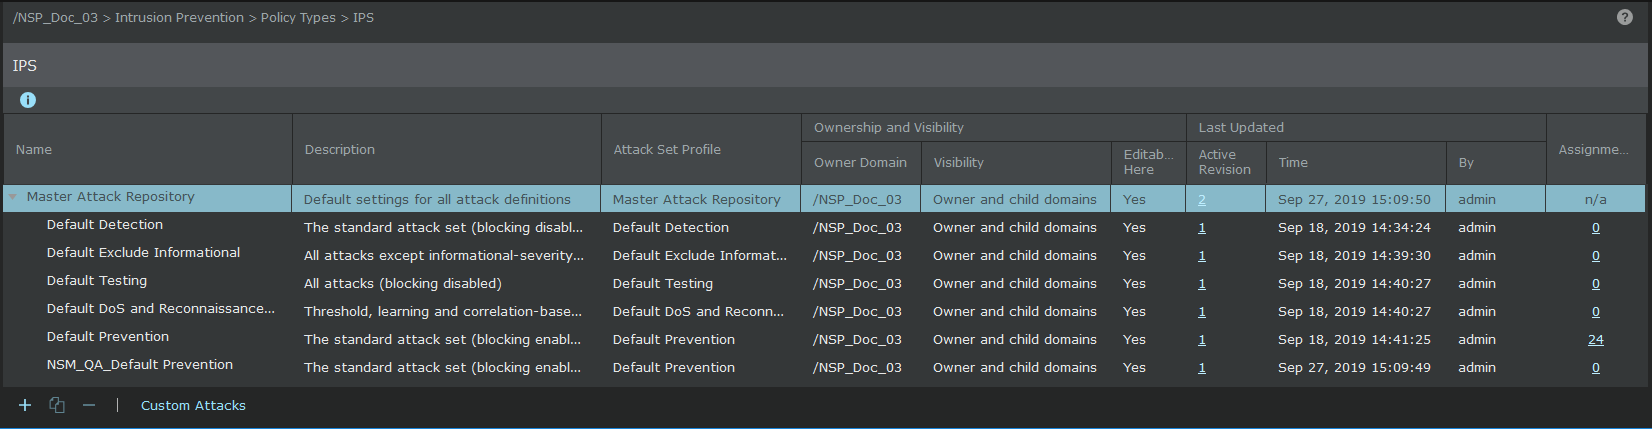Open the Custom Attacks link
1652x429 pixels.
[x=193, y=405]
